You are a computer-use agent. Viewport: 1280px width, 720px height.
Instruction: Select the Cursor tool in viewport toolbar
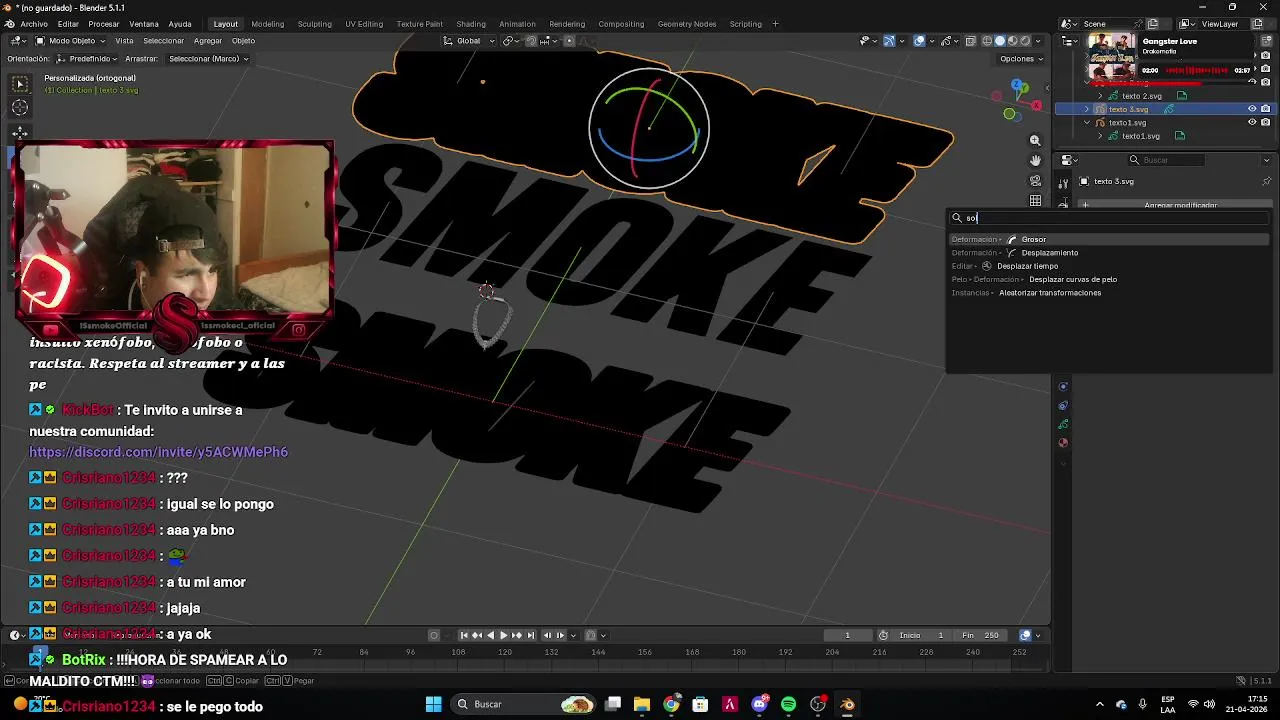20,107
